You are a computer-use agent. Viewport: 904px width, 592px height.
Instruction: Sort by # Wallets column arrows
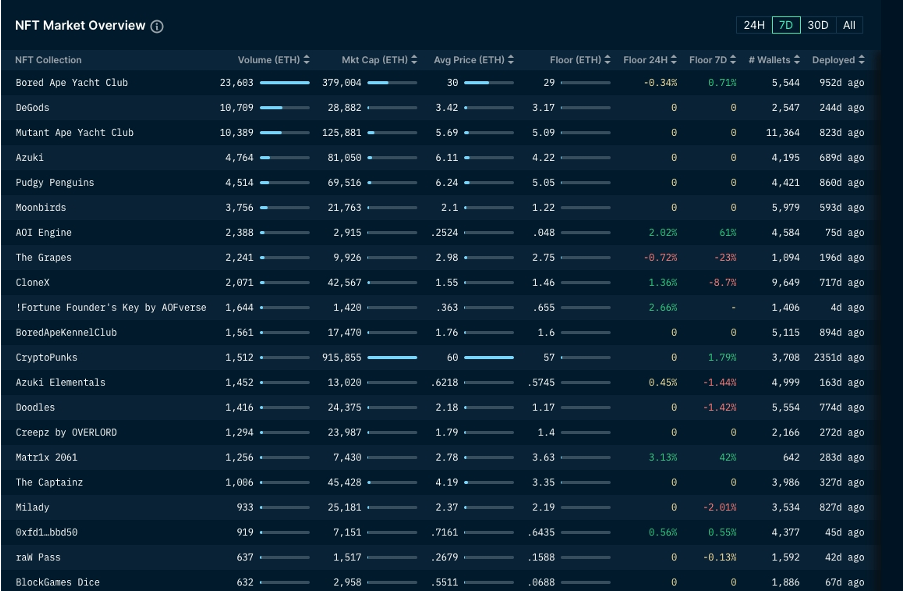(797, 60)
